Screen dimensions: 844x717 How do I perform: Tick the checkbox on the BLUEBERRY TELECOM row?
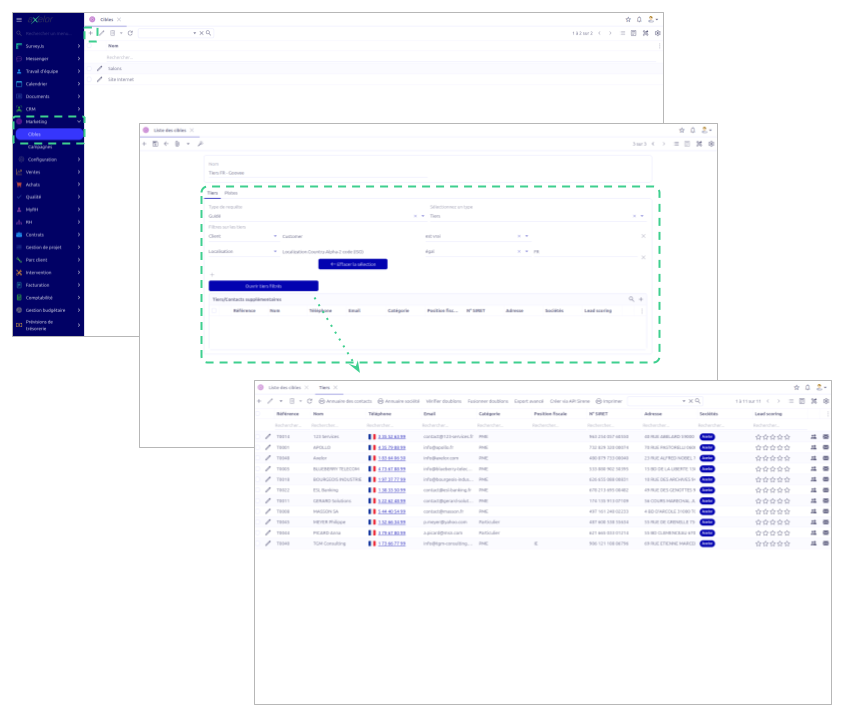pos(258,469)
